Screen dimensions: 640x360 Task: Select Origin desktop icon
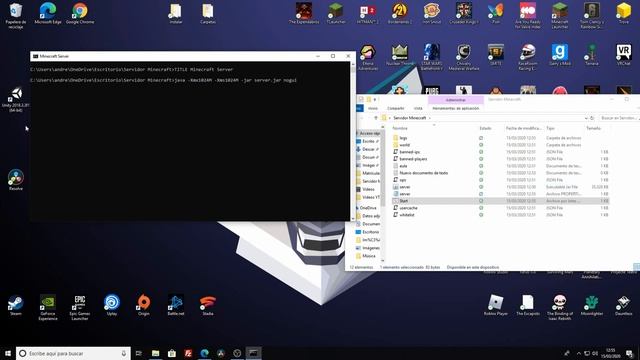tap(144, 305)
